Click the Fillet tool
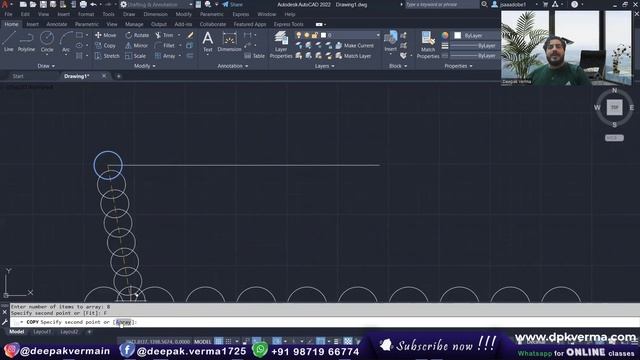The height and width of the screenshot is (360, 640). [165, 46]
